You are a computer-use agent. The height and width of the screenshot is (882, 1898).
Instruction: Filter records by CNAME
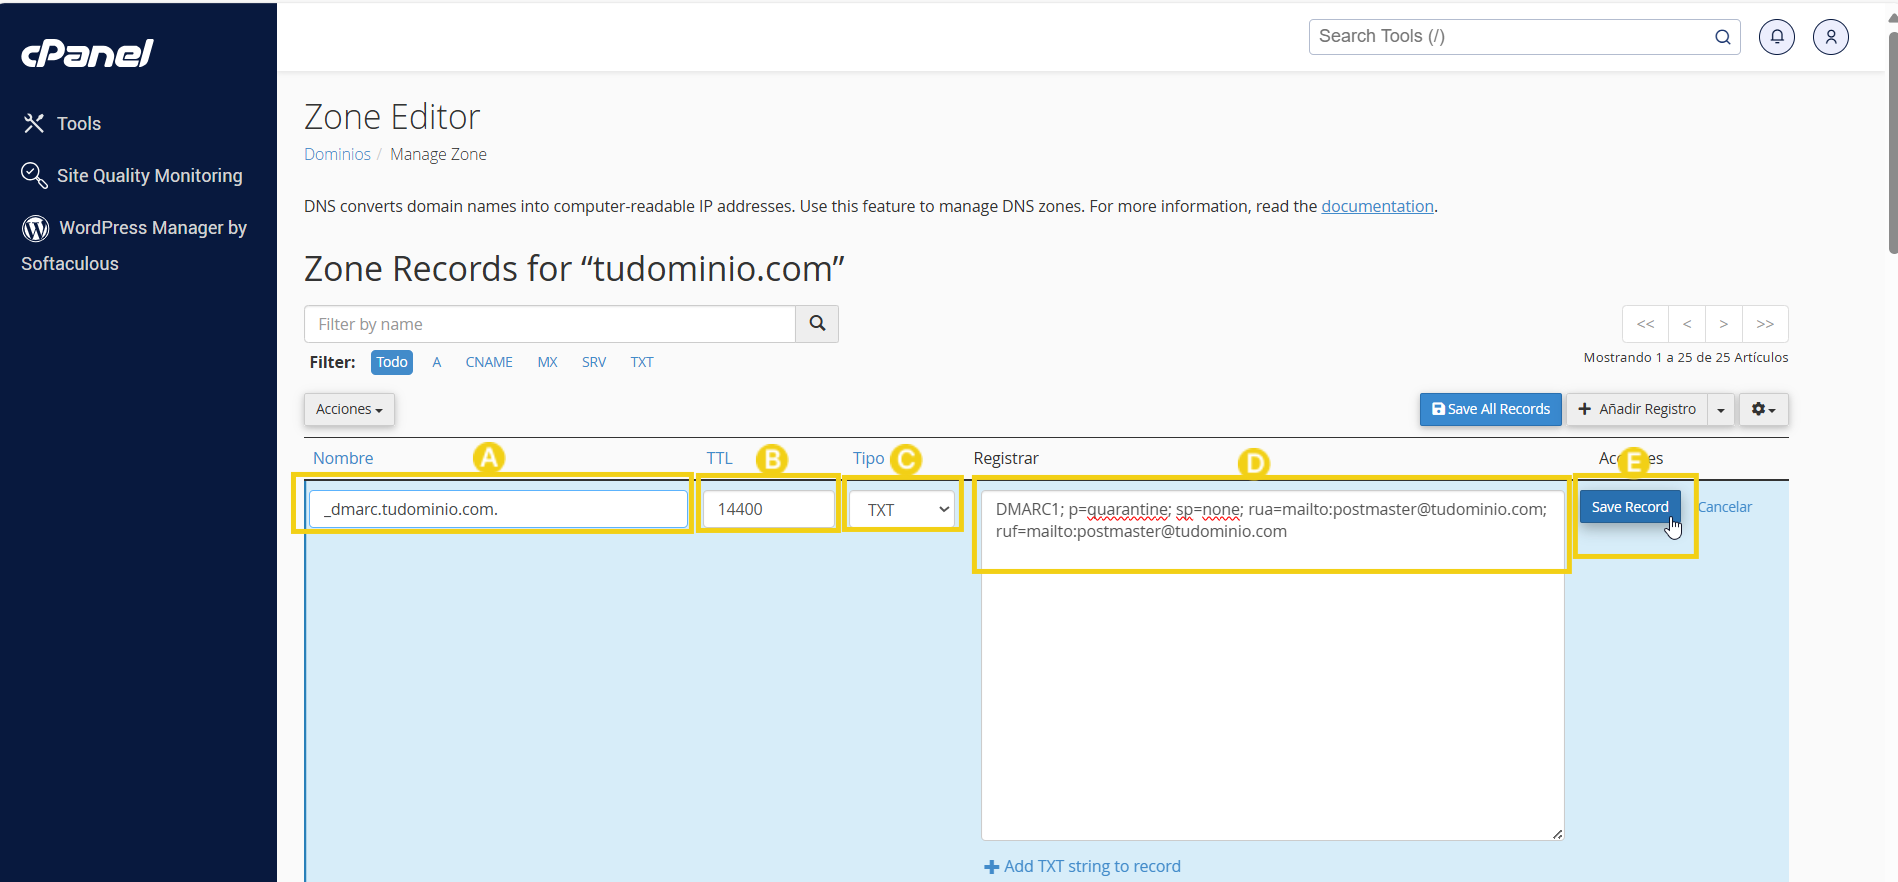[x=489, y=362]
